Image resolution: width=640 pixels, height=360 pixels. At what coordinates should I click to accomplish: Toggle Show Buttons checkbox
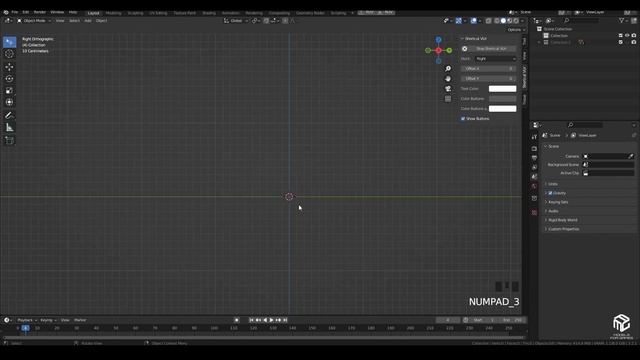pyautogui.click(x=463, y=119)
